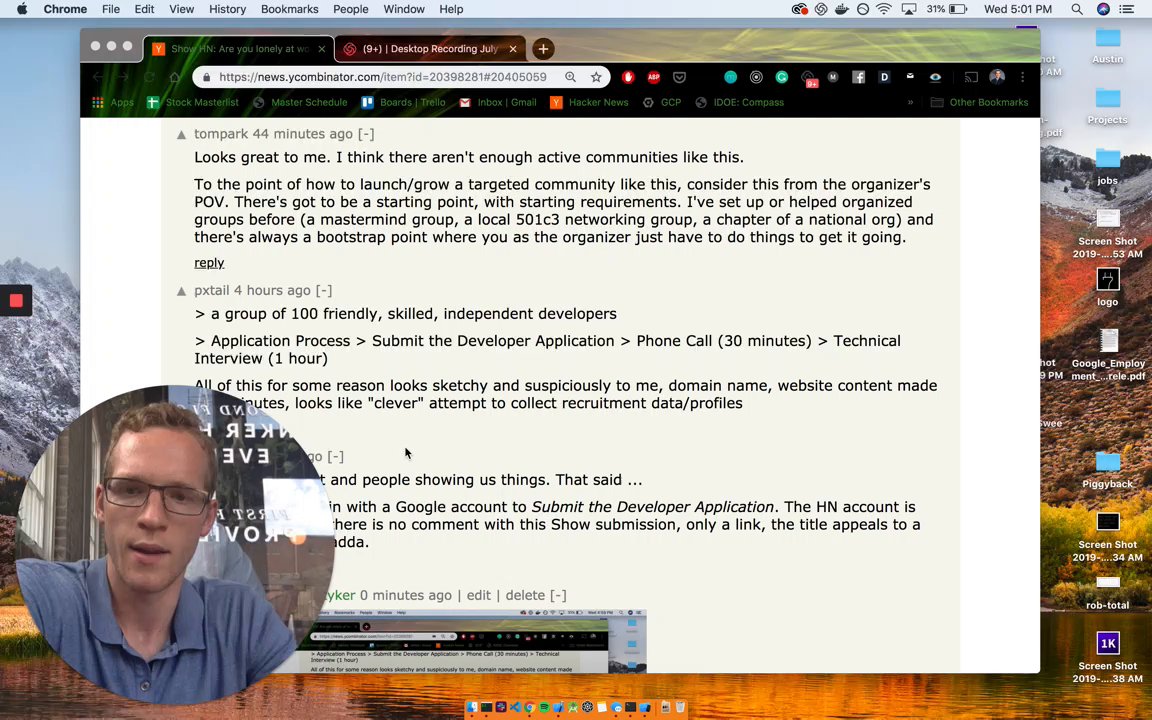Upvote pxtail's comment with the triangle
This screenshot has width=1152, height=720.
(181, 291)
